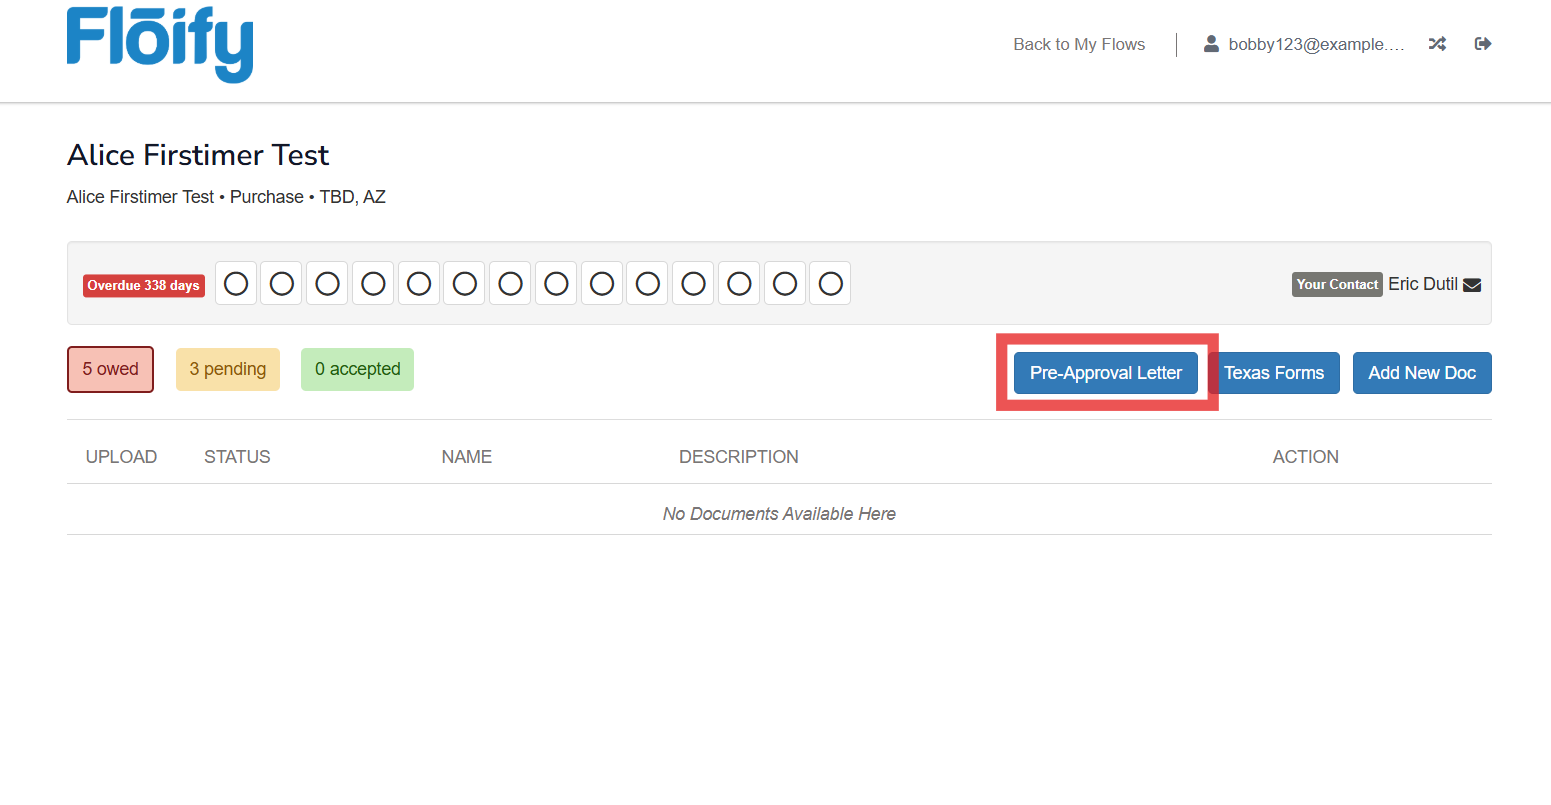Screen dimensions: 1551x805
Task: Show the 5 owed documents
Action: point(110,369)
